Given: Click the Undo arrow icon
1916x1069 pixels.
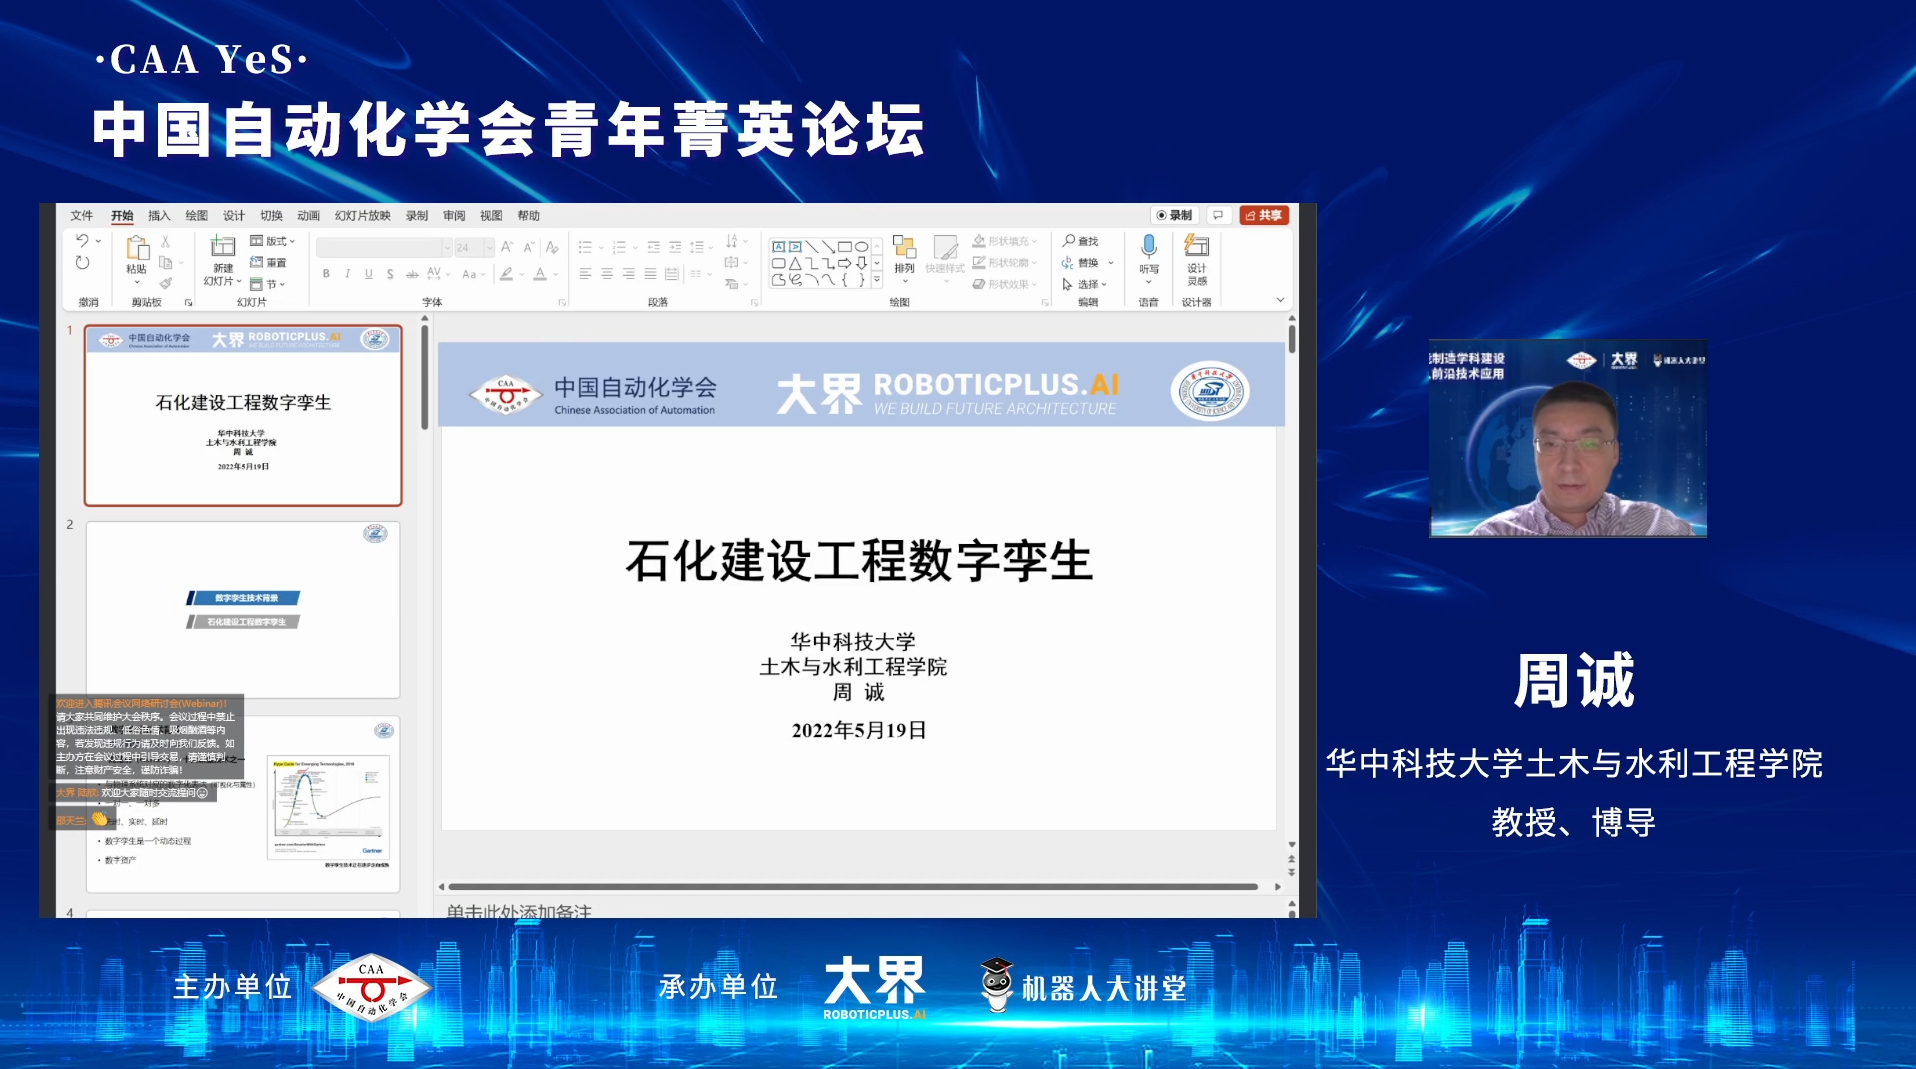Looking at the screenshot, I should pyautogui.click(x=82, y=240).
